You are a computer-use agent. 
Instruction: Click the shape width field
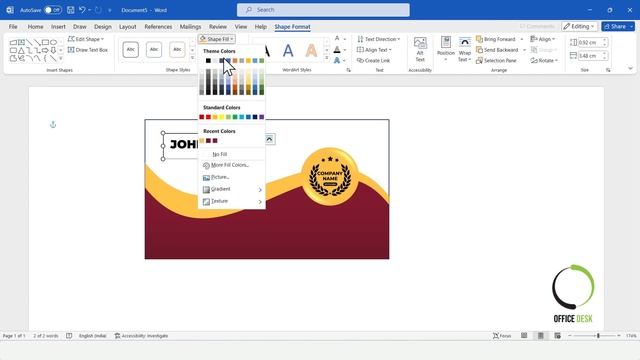point(589,56)
